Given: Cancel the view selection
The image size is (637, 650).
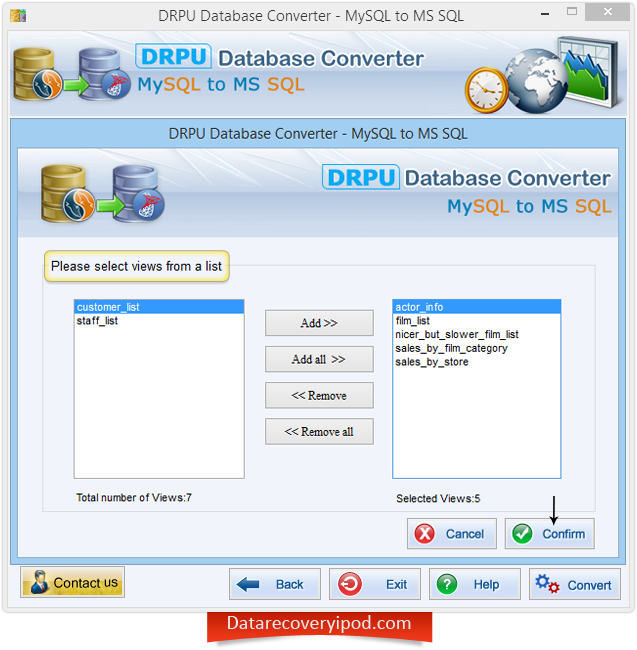Looking at the screenshot, I should (452, 534).
